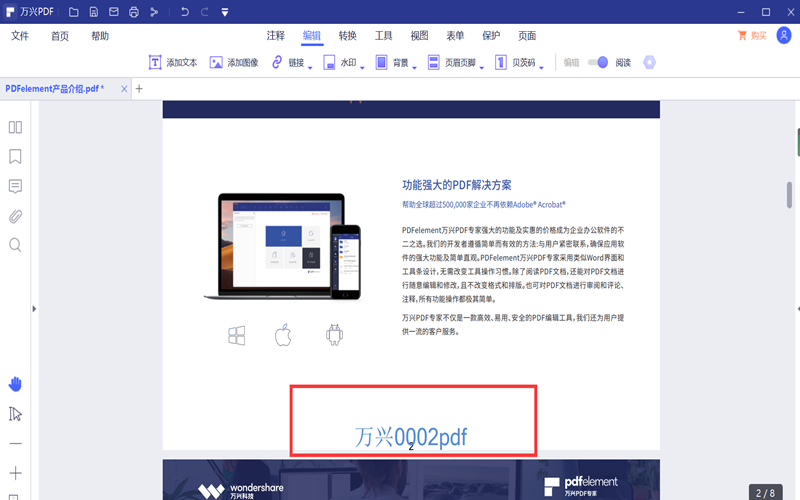
Task: Open the 转换 convert tab
Action: click(x=347, y=36)
